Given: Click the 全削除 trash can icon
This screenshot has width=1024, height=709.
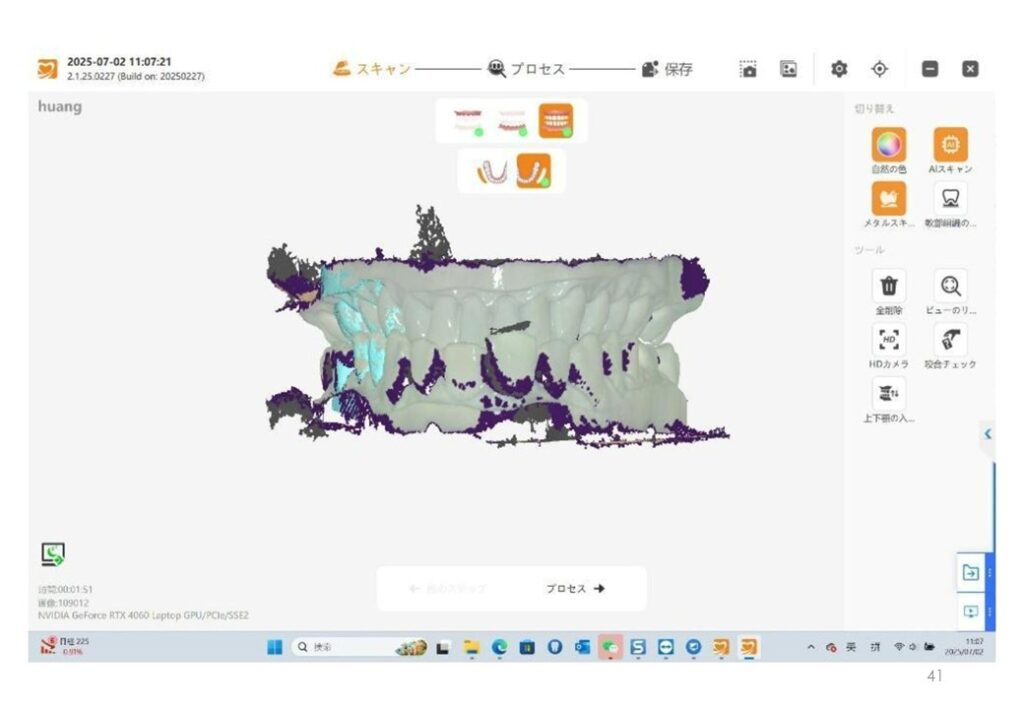Looking at the screenshot, I should pyautogui.click(x=888, y=286).
